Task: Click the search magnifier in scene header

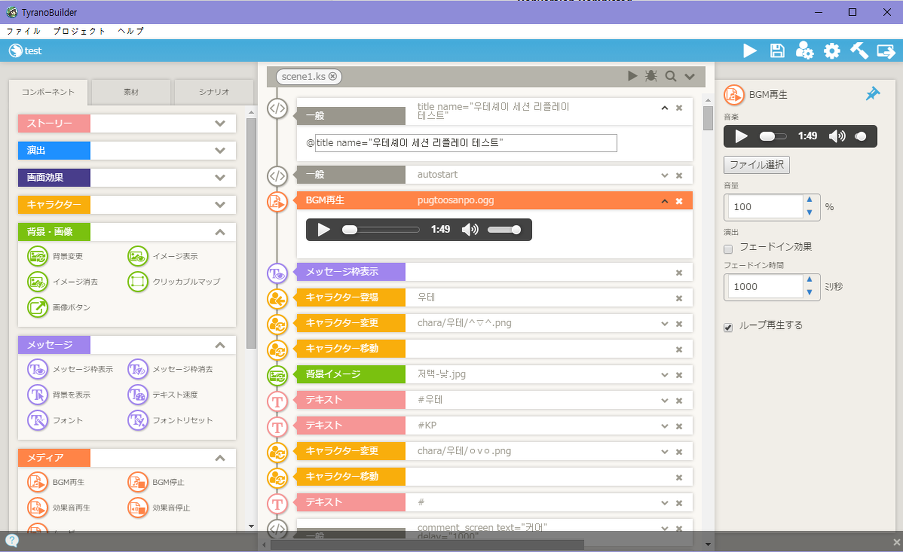Action: coord(670,76)
